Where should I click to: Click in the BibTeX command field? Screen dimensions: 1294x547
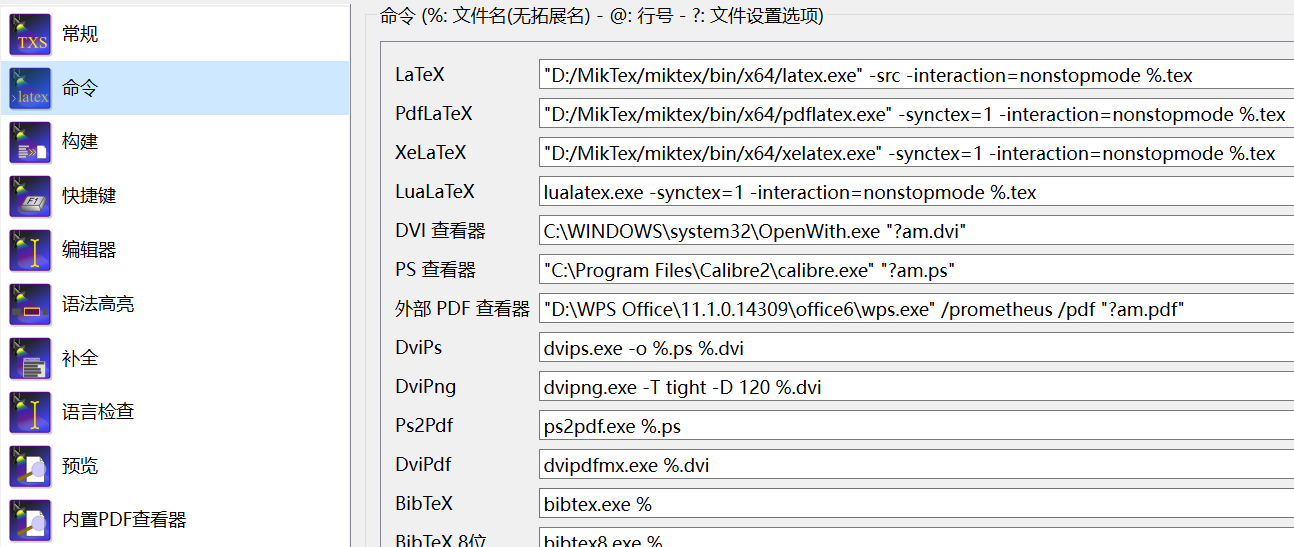pos(916,504)
